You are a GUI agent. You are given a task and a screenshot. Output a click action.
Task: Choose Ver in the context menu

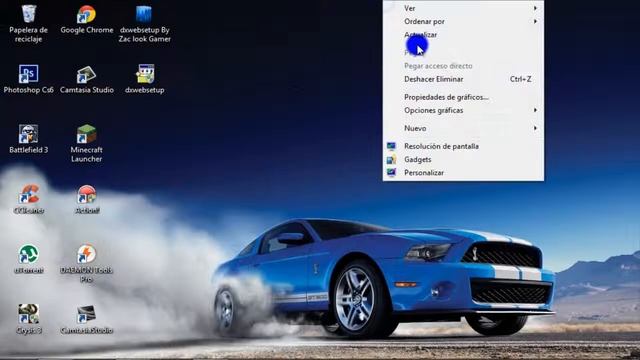pyautogui.click(x=463, y=8)
